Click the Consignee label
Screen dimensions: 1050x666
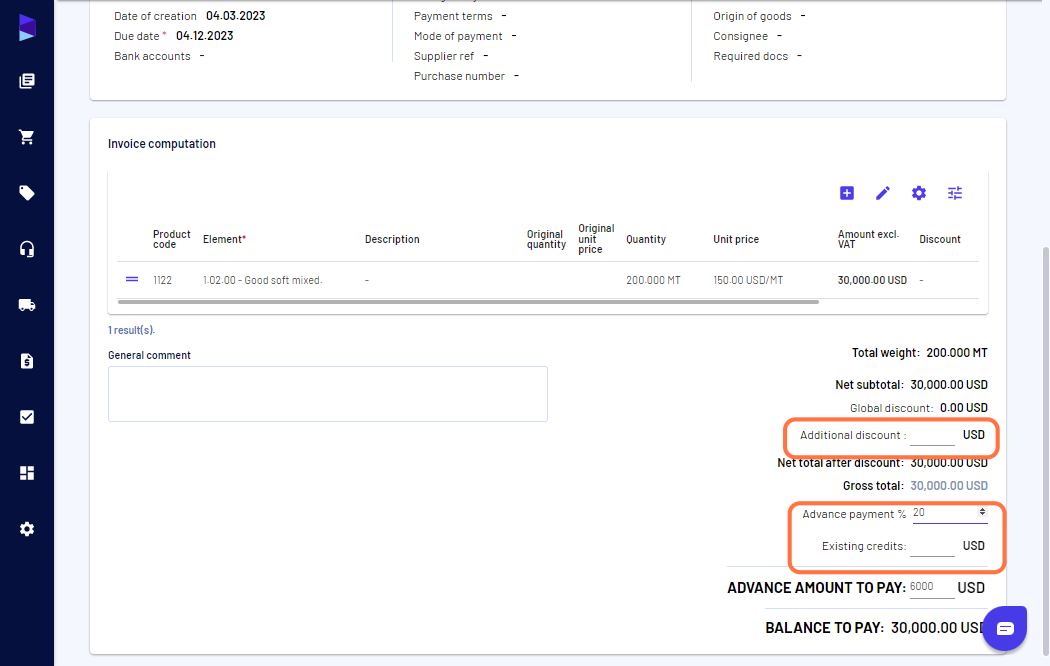pyautogui.click(x=740, y=36)
